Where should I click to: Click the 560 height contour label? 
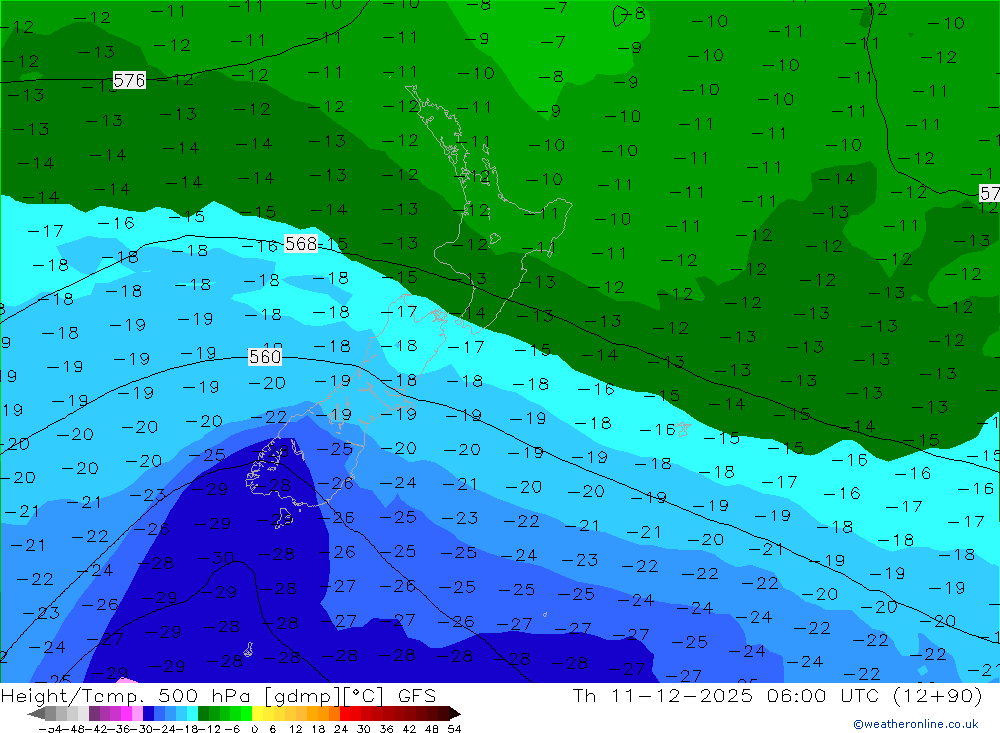point(265,357)
